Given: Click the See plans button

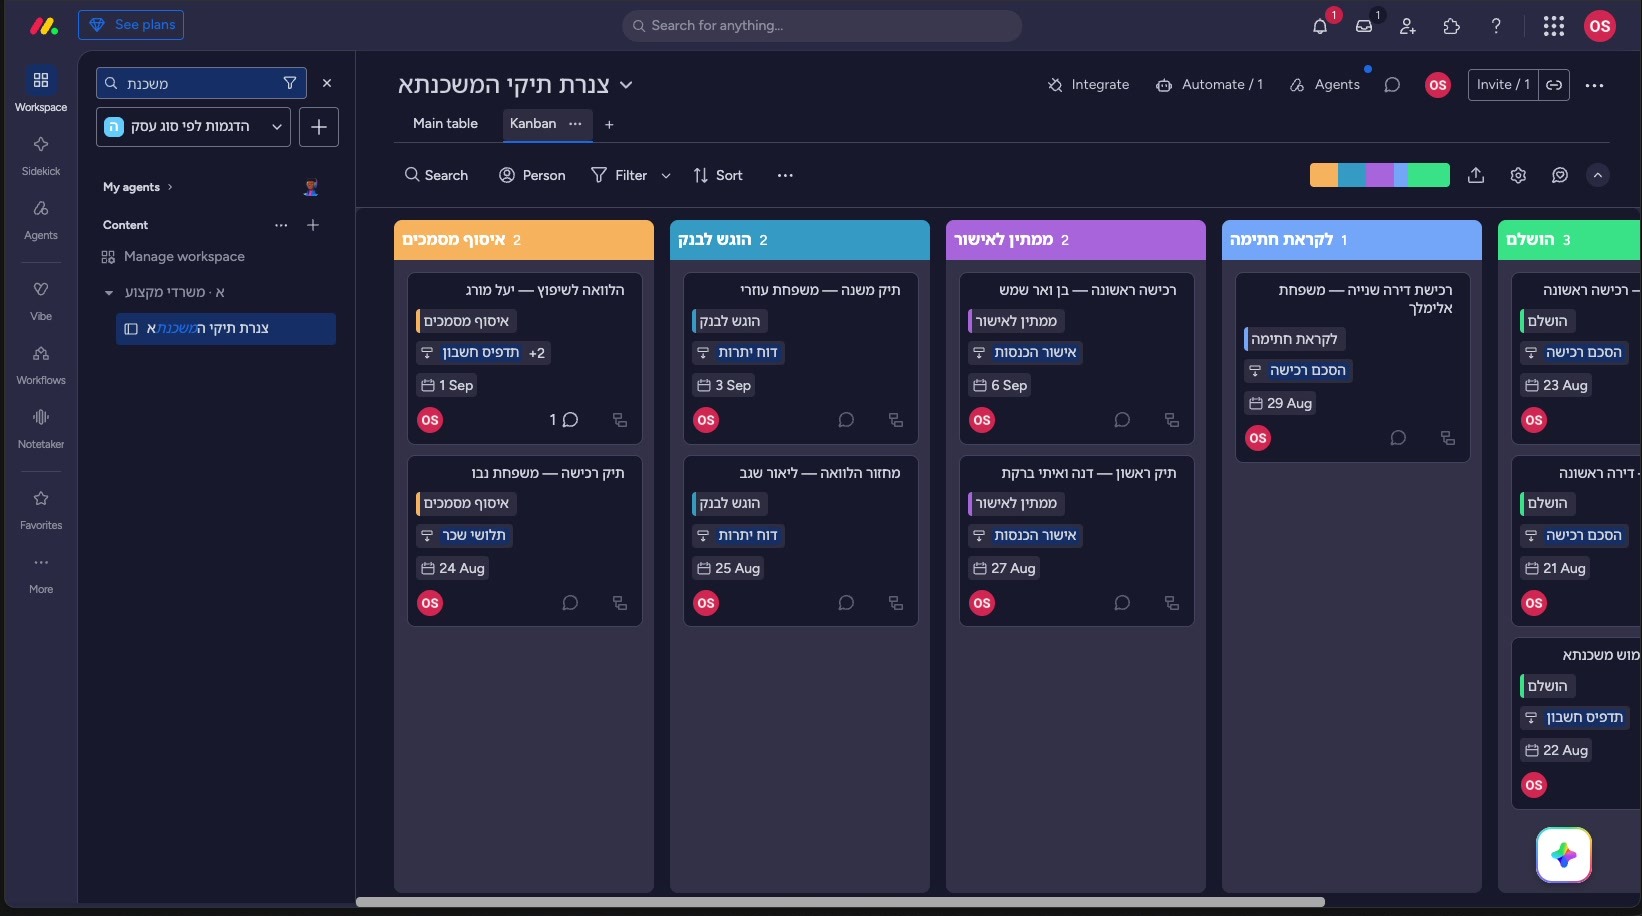Looking at the screenshot, I should tap(131, 25).
